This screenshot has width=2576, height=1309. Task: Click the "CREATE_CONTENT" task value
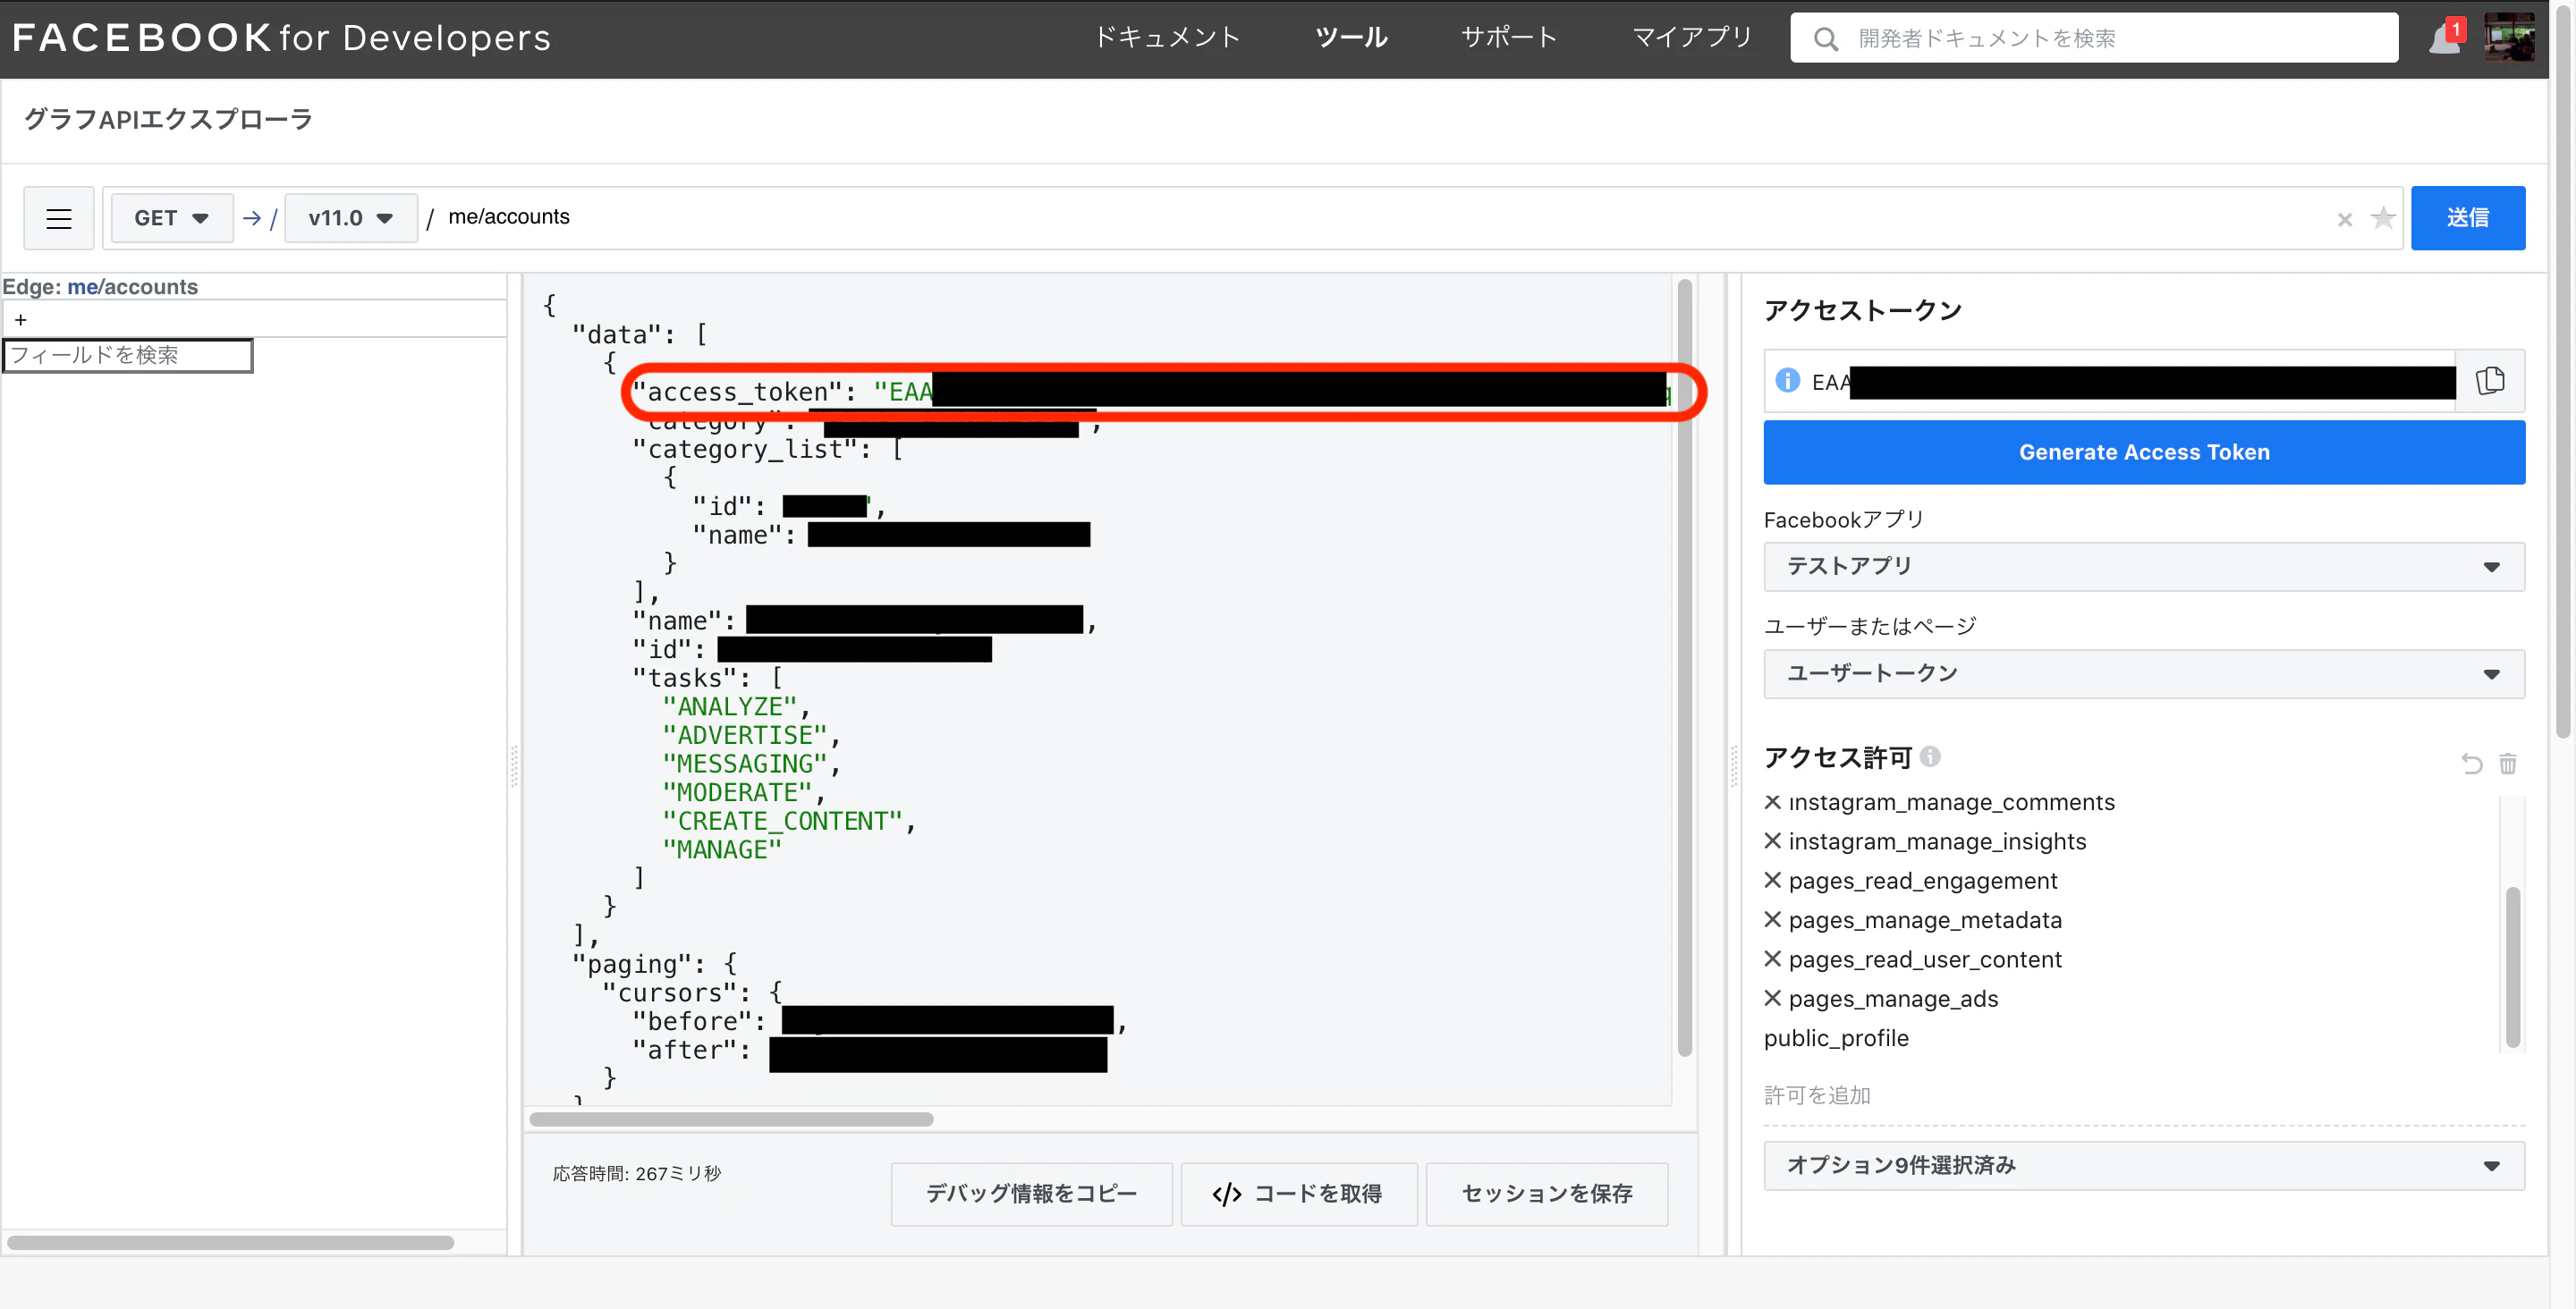(782, 821)
